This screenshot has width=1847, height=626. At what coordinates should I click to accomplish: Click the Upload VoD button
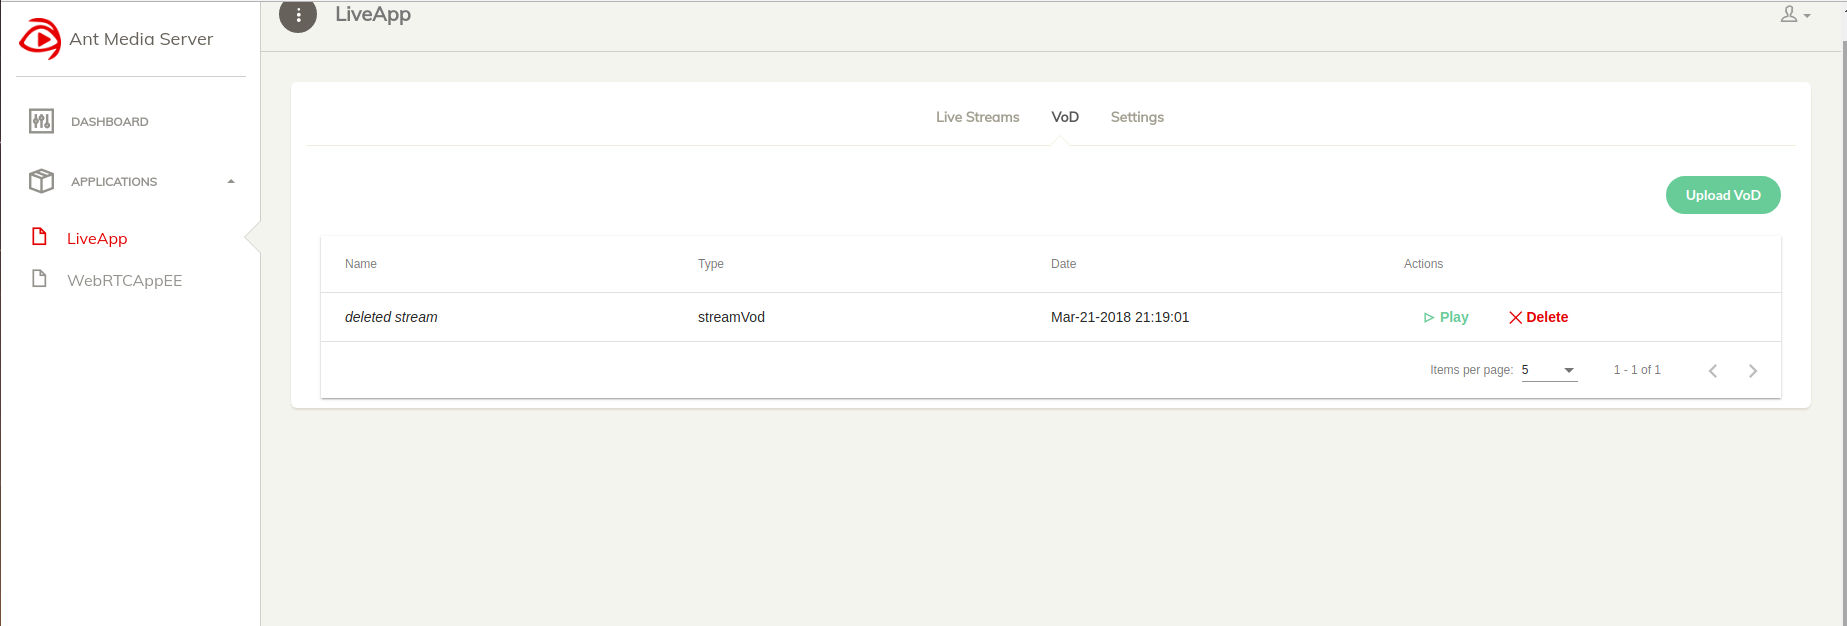pos(1723,195)
